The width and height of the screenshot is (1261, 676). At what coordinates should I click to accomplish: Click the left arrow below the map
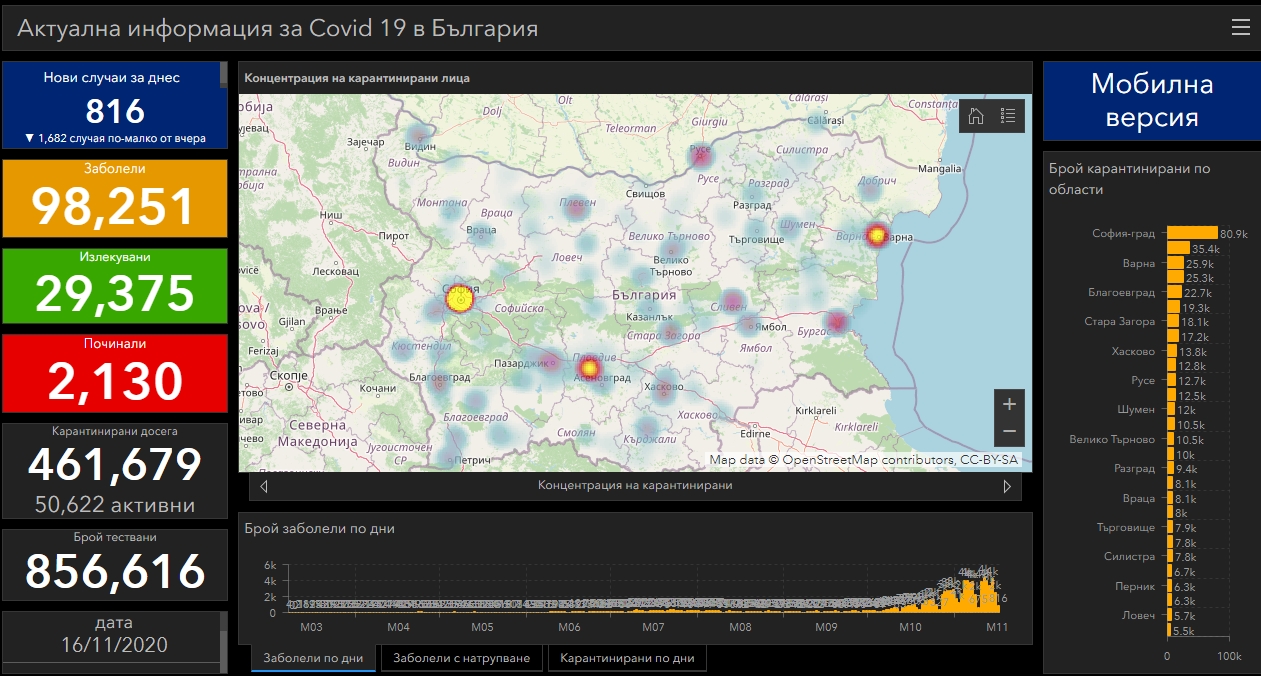click(x=264, y=486)
